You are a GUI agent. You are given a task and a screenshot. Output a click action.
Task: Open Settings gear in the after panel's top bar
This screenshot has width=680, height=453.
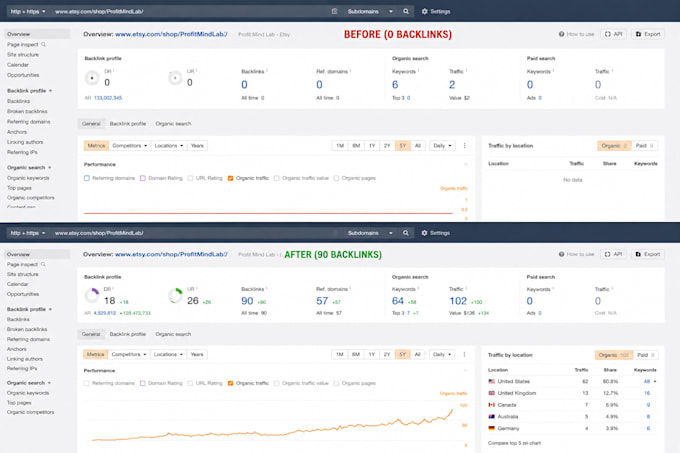pyautogui.click(x=436, y=233)
